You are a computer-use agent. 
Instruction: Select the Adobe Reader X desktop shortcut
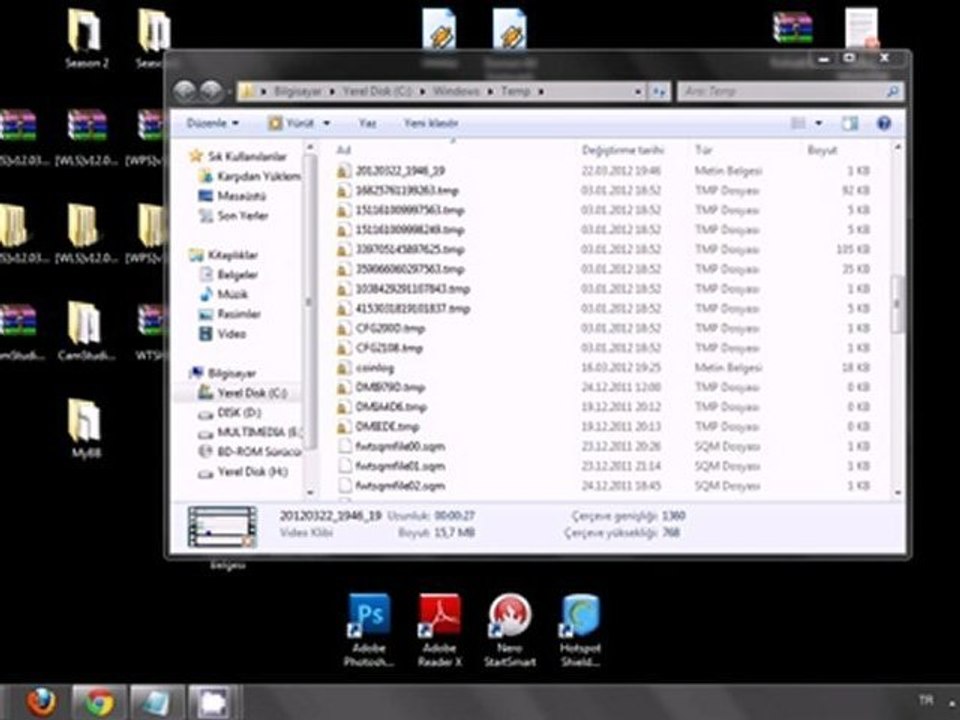coord(439,631)
